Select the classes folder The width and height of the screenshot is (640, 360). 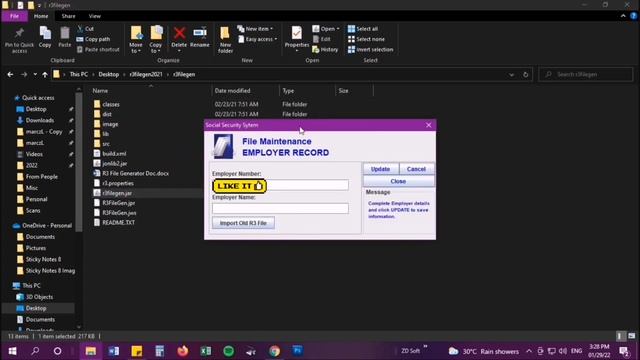pos(111,104)
